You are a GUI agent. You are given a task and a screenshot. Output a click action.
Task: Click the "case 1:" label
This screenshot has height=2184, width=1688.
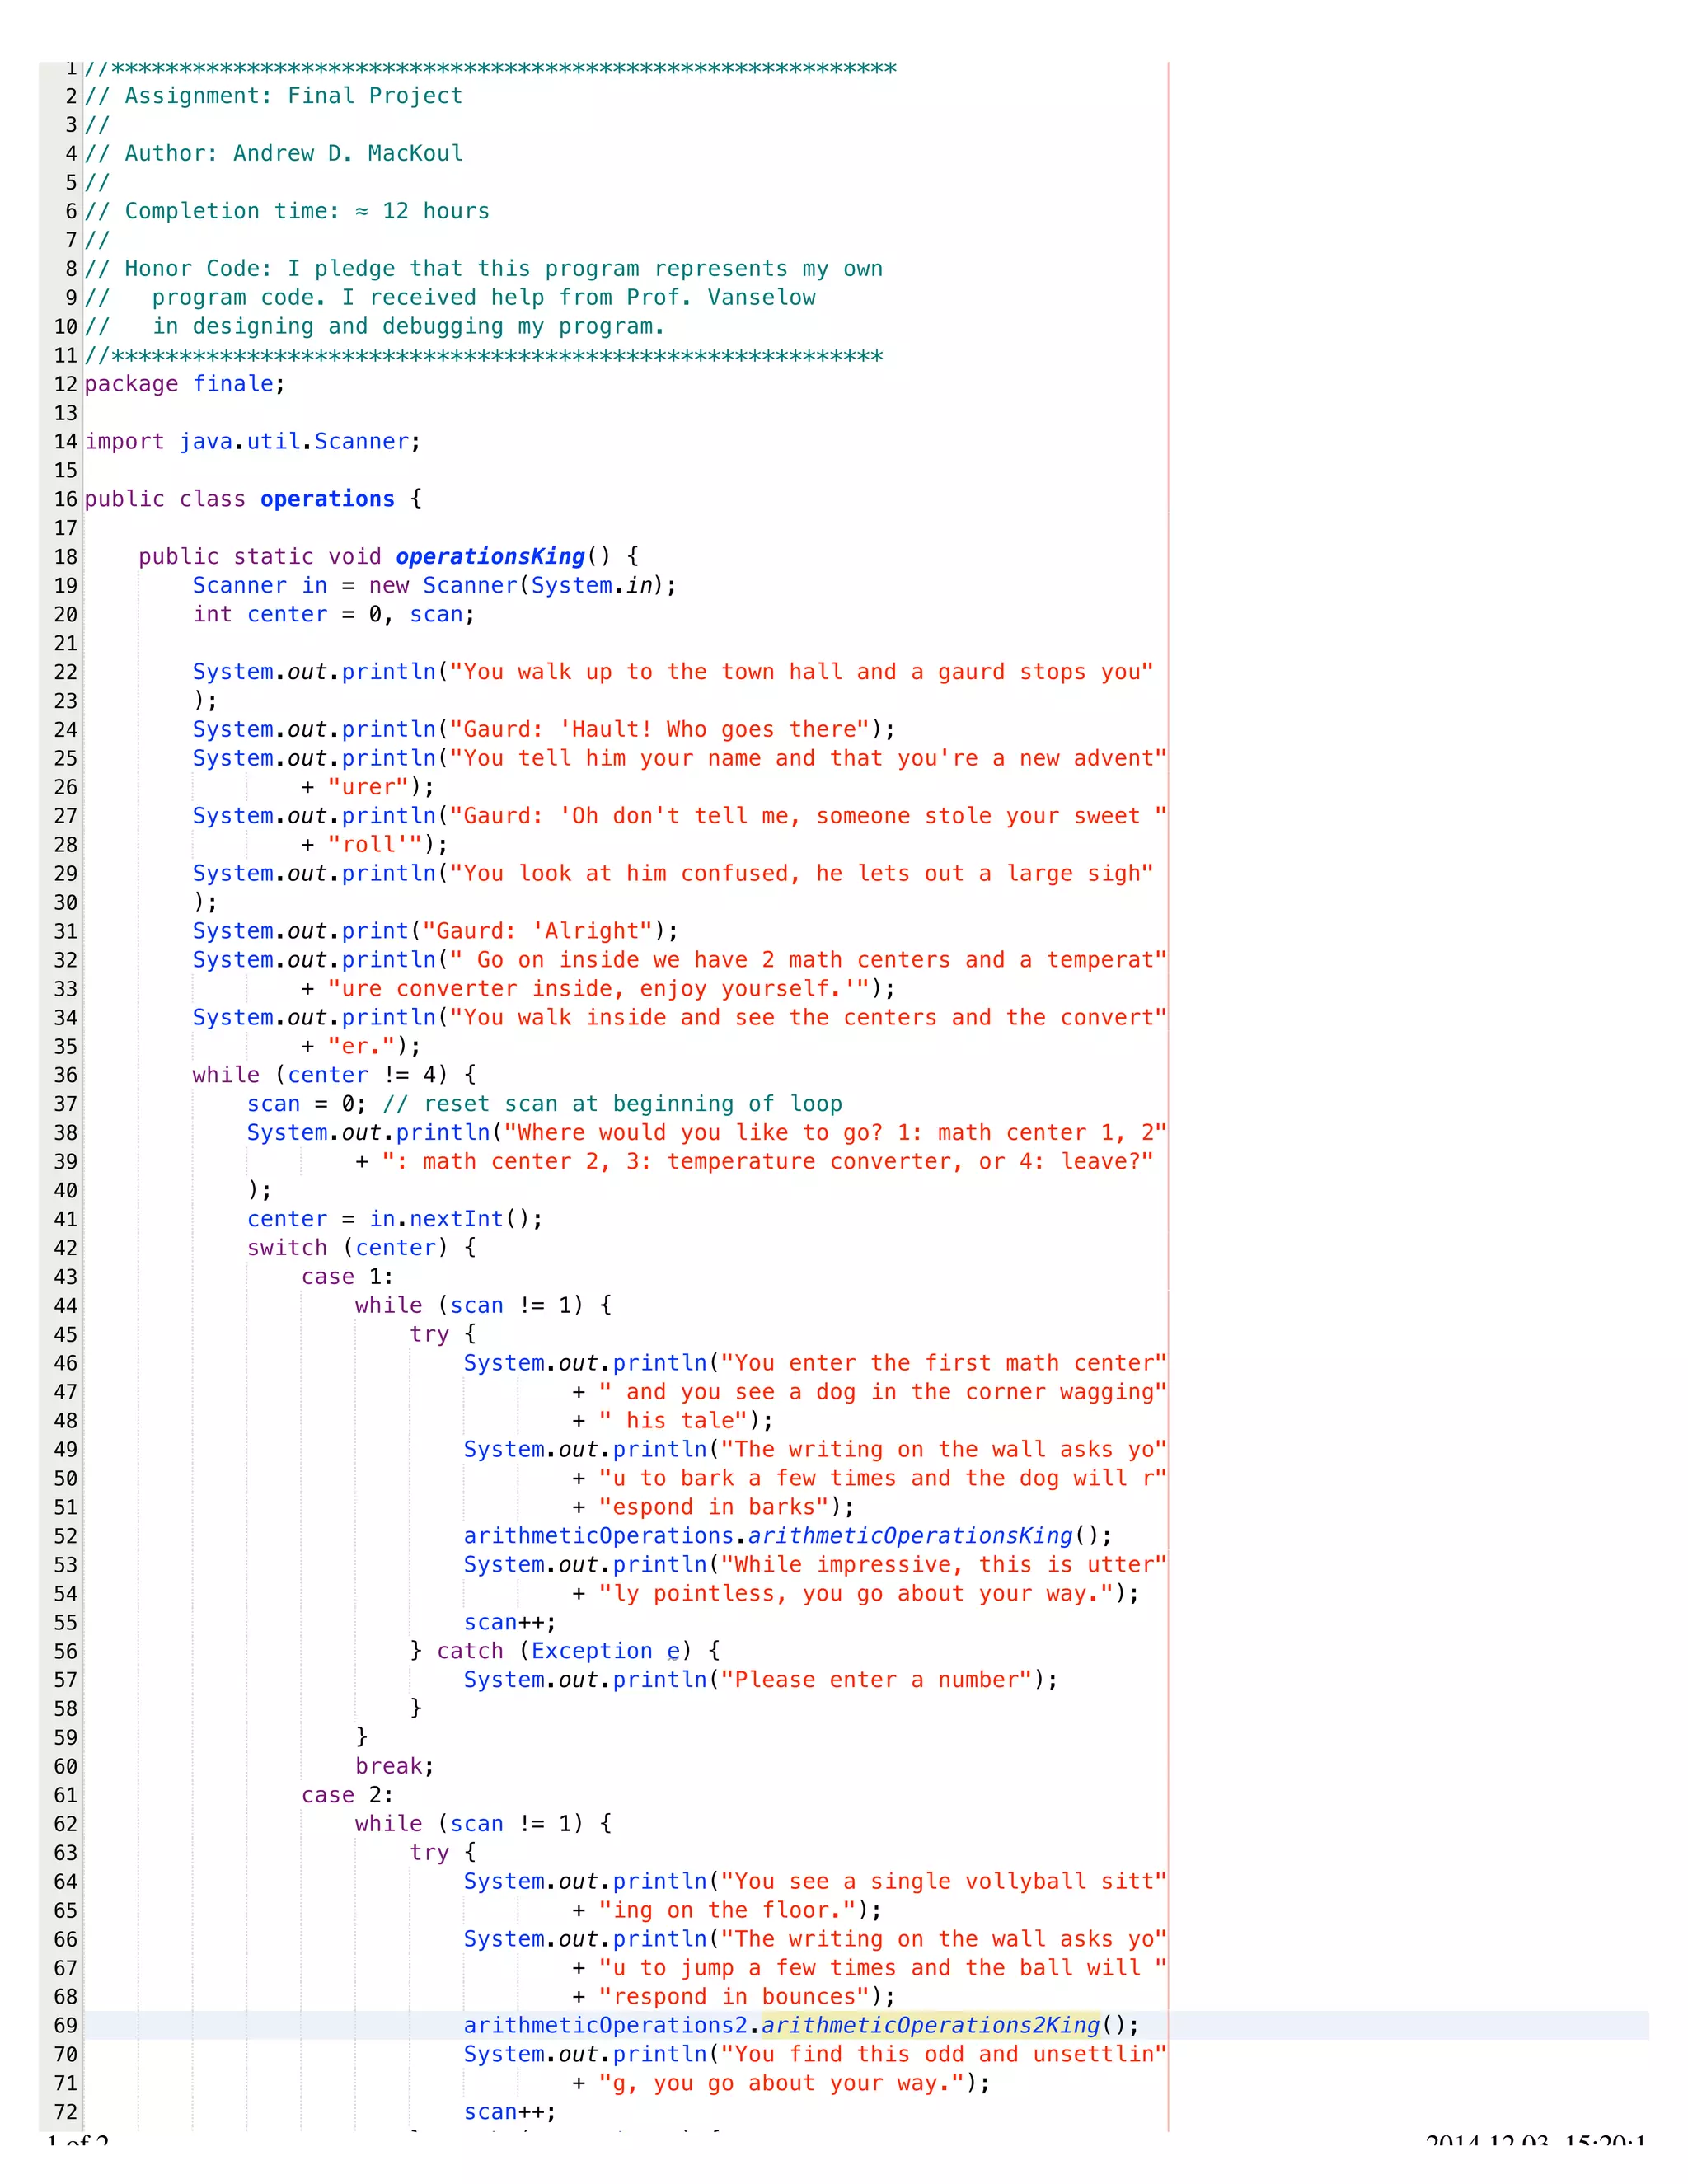(x=347, y=1277)
